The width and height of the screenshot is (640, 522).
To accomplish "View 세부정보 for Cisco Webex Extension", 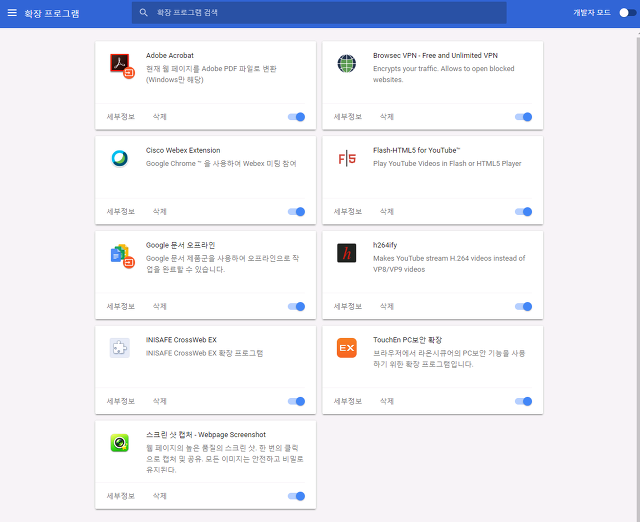I will coord(121,211).
